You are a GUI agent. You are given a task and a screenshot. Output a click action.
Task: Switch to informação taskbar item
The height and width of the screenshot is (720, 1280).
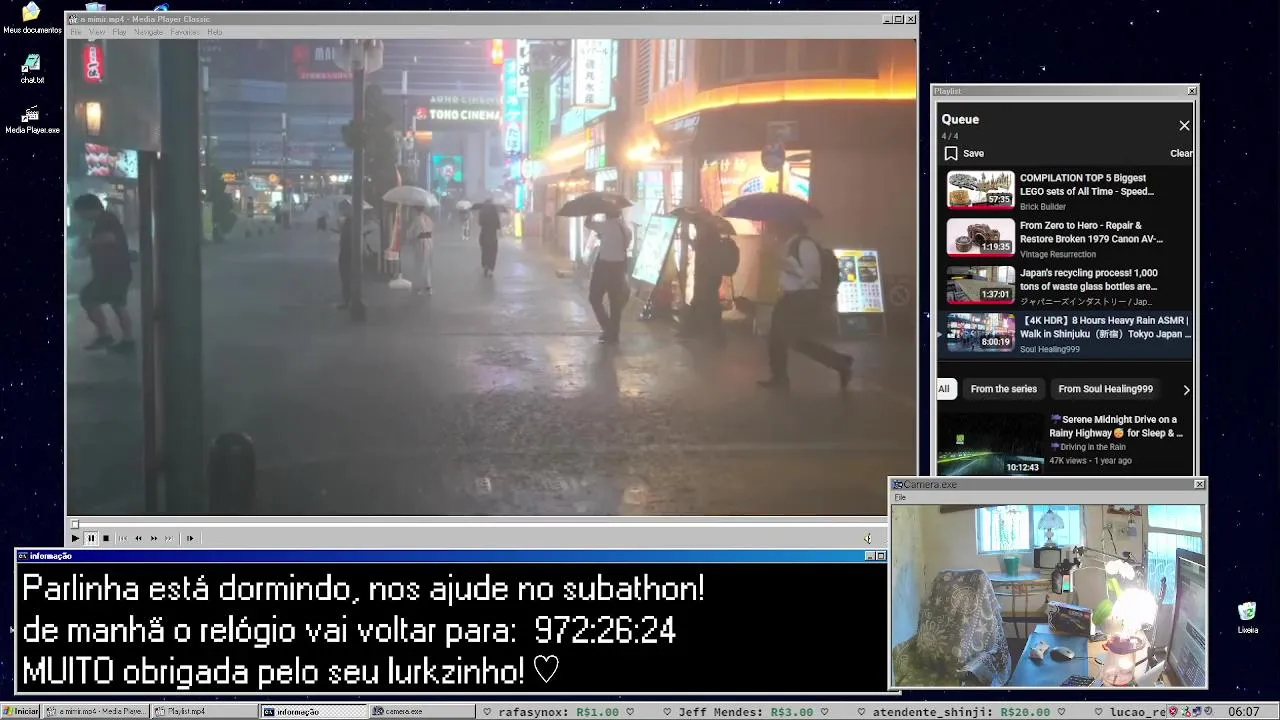314,711
